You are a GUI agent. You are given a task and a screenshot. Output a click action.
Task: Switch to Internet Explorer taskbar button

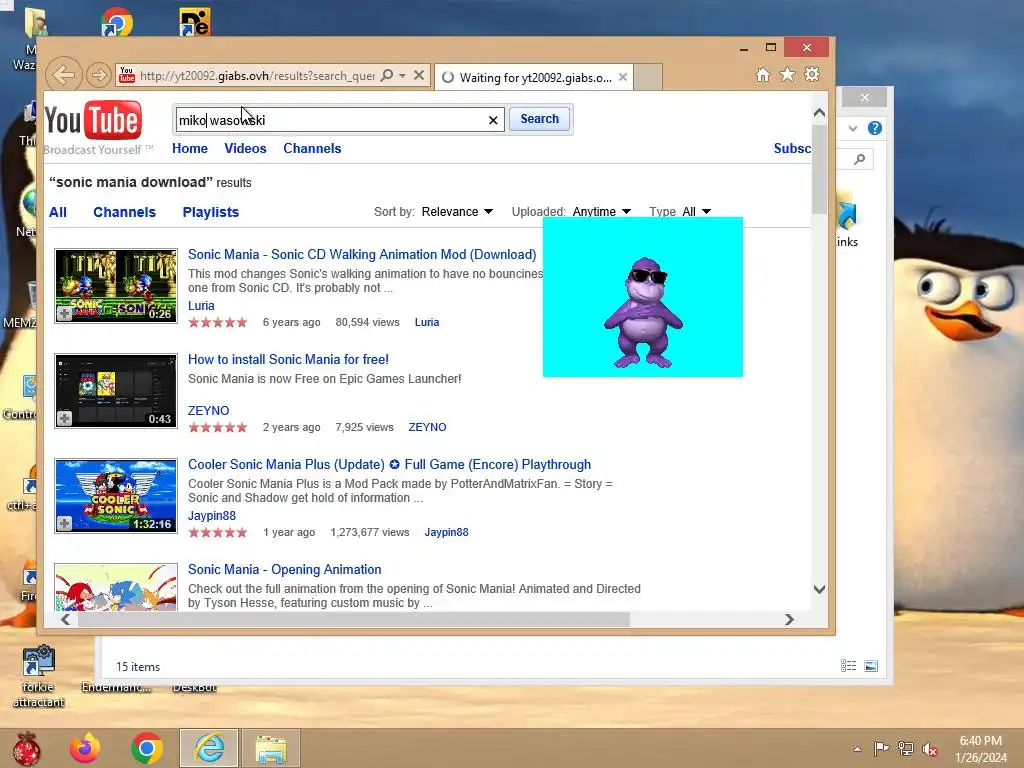209,748
